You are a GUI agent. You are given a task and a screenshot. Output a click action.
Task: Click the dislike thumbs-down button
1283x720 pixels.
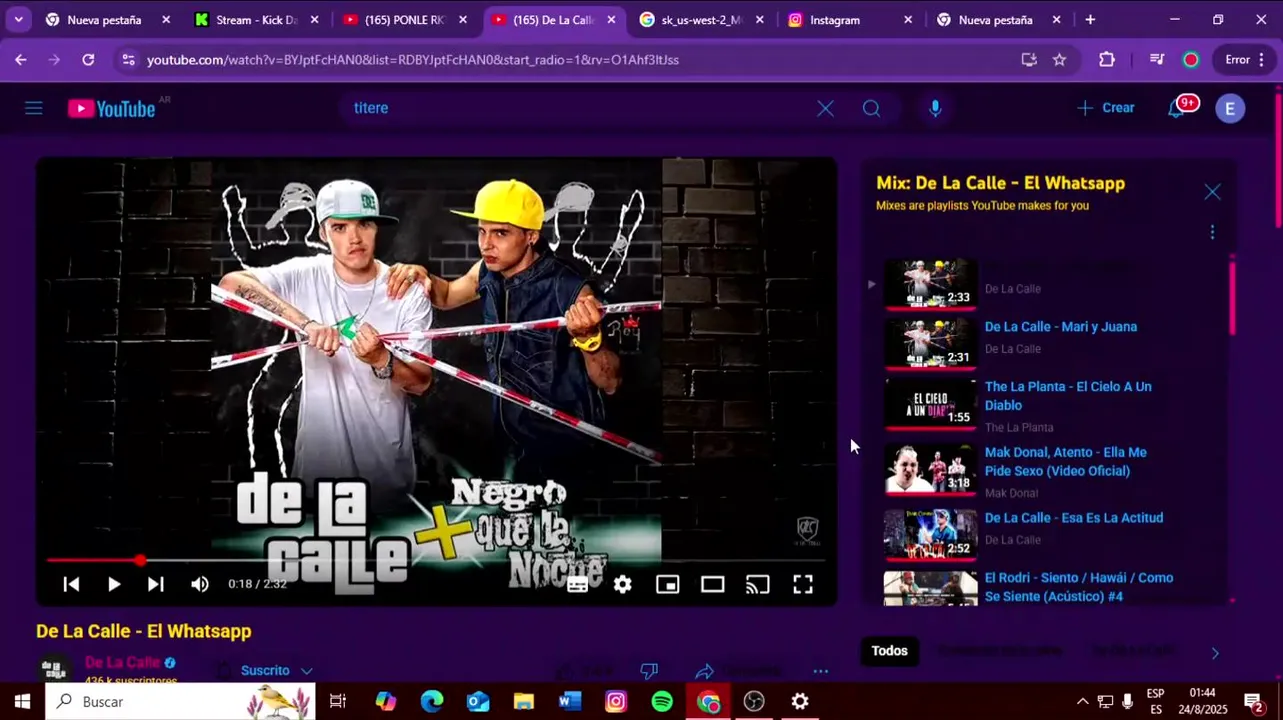click(x=649, y=671)
